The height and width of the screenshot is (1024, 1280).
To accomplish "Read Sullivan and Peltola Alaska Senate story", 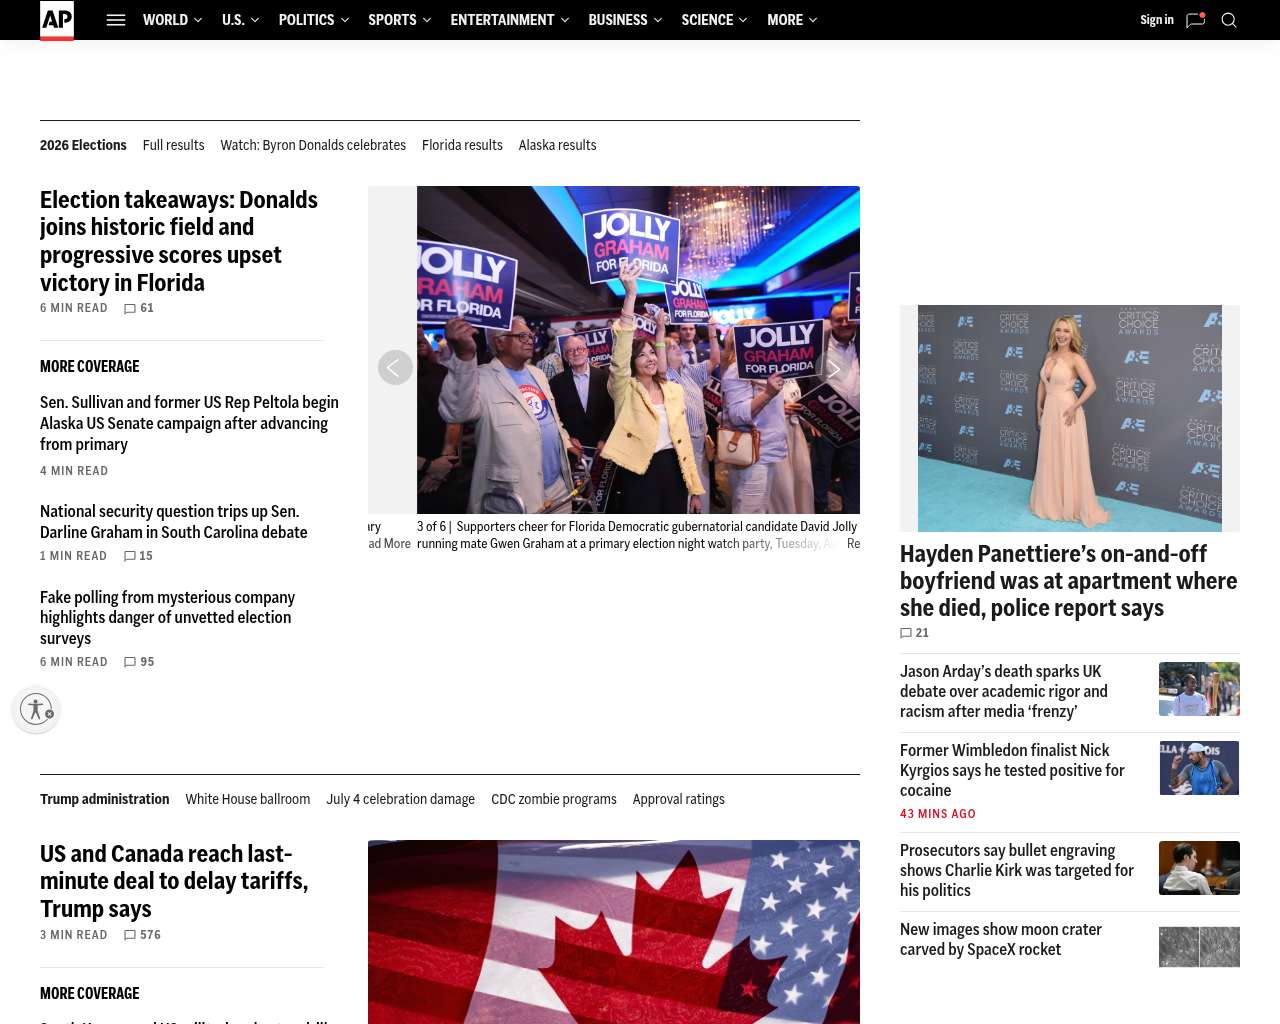I will (190, 423).
